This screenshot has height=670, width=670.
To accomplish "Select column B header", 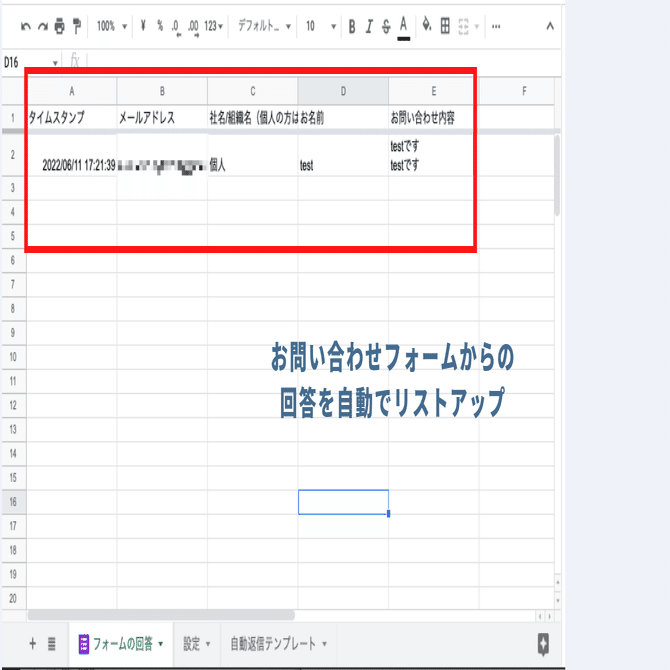I will 162,91.
